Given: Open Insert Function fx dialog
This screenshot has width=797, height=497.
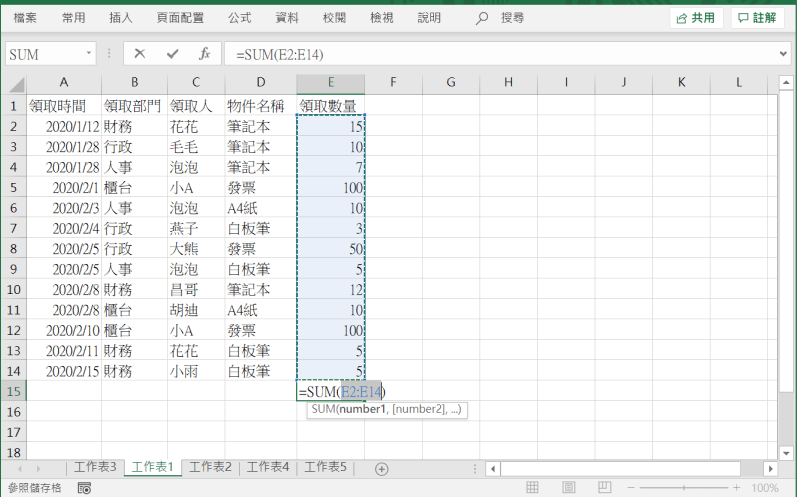Looking at the screenshot, I should (x=204, y=53).
